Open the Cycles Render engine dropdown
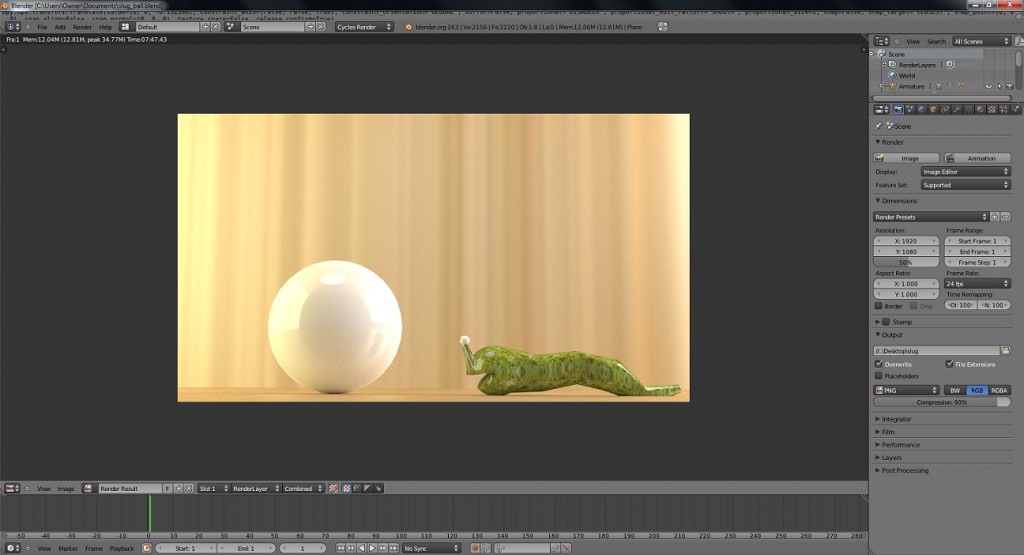The width and height of the screenshot is (1024, 555). [x=364, y=27]
